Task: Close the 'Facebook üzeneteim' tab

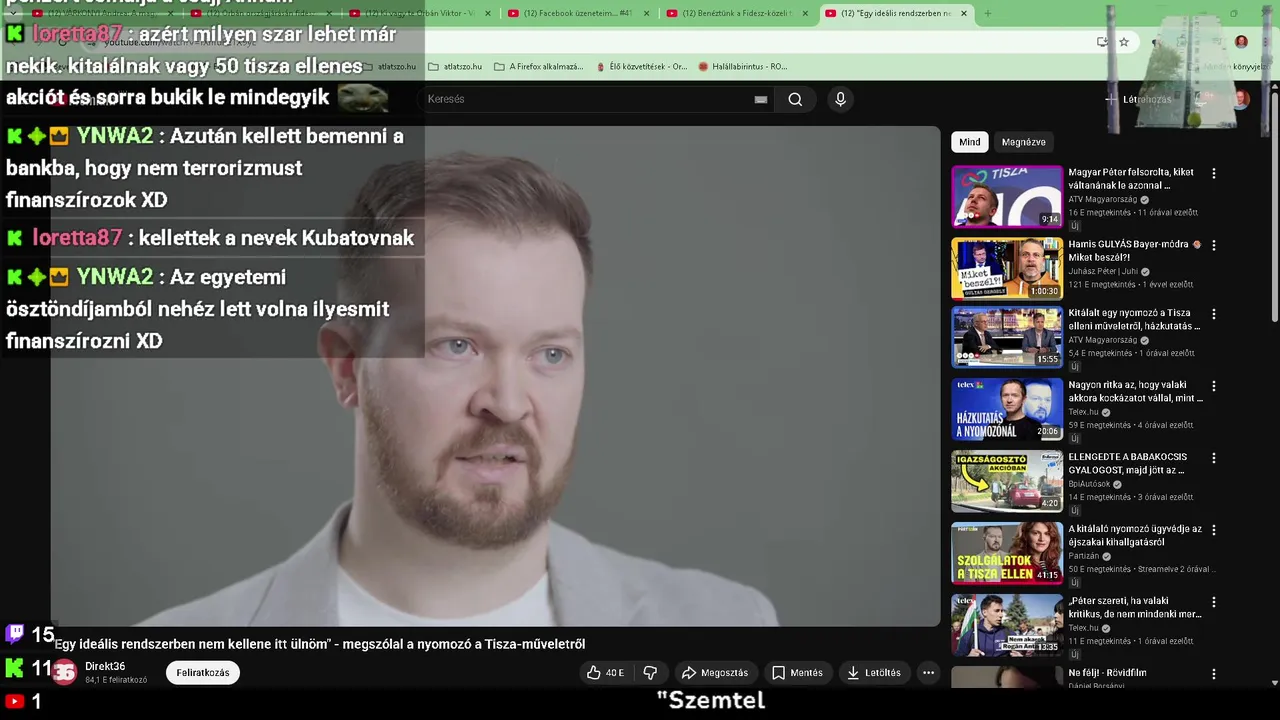Action: coord(647,13)
